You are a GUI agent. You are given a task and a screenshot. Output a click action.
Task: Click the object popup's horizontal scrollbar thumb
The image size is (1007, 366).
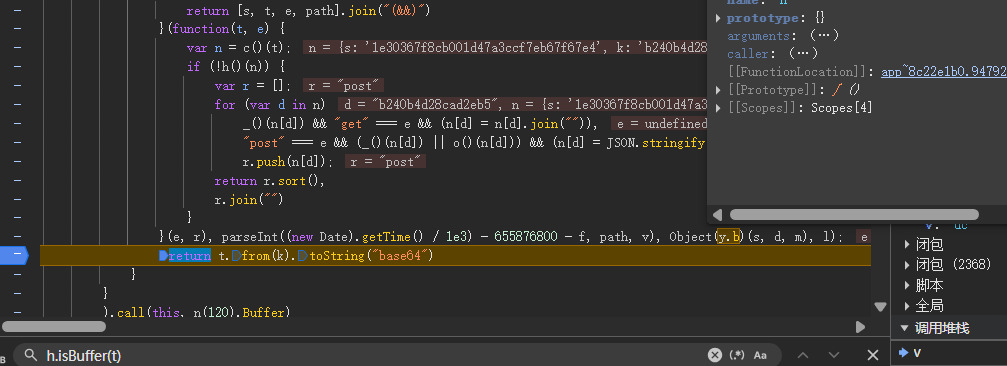coord(854,214)
